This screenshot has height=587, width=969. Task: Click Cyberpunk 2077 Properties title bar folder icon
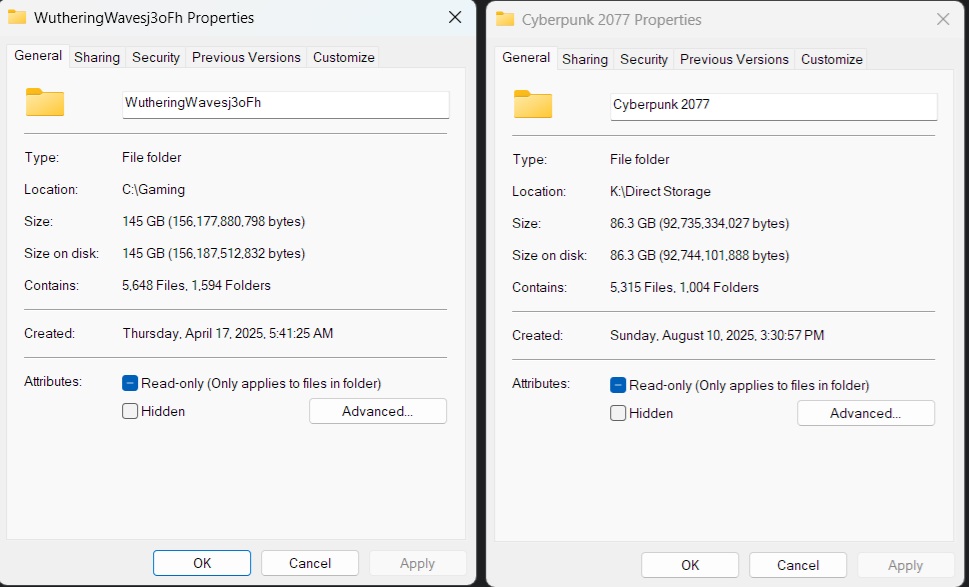click(505, 19)
